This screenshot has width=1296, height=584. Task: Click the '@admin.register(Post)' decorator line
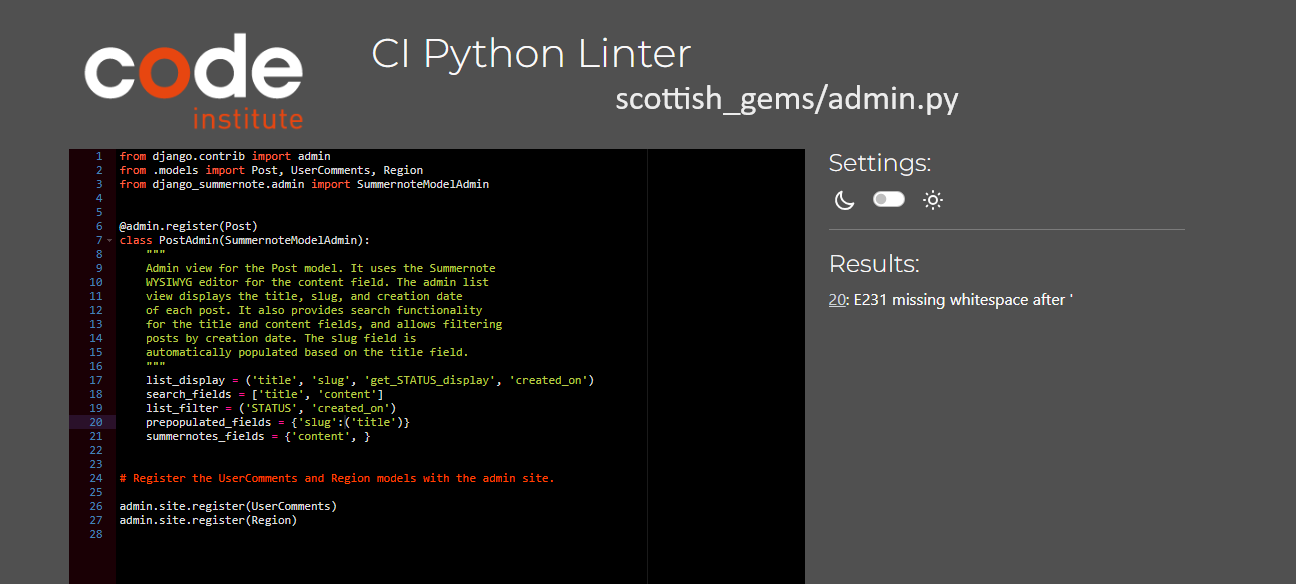coord(188,226)
